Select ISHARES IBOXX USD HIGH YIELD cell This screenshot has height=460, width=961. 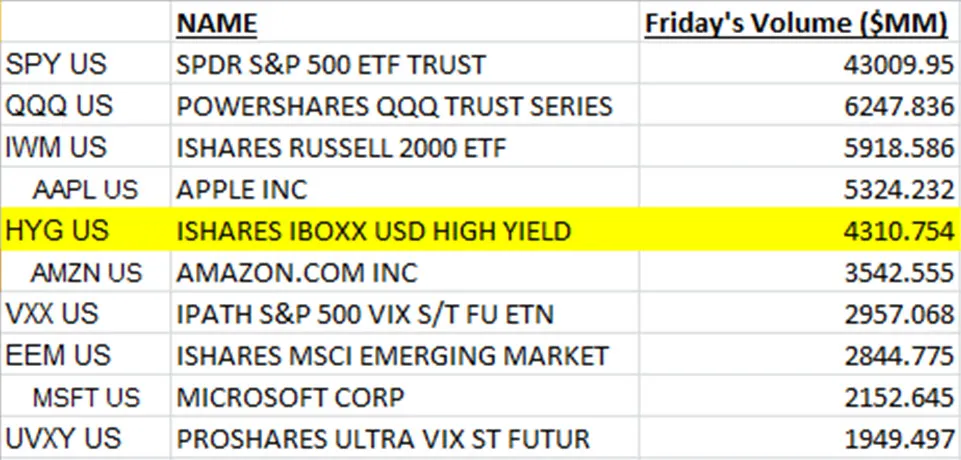374,231
